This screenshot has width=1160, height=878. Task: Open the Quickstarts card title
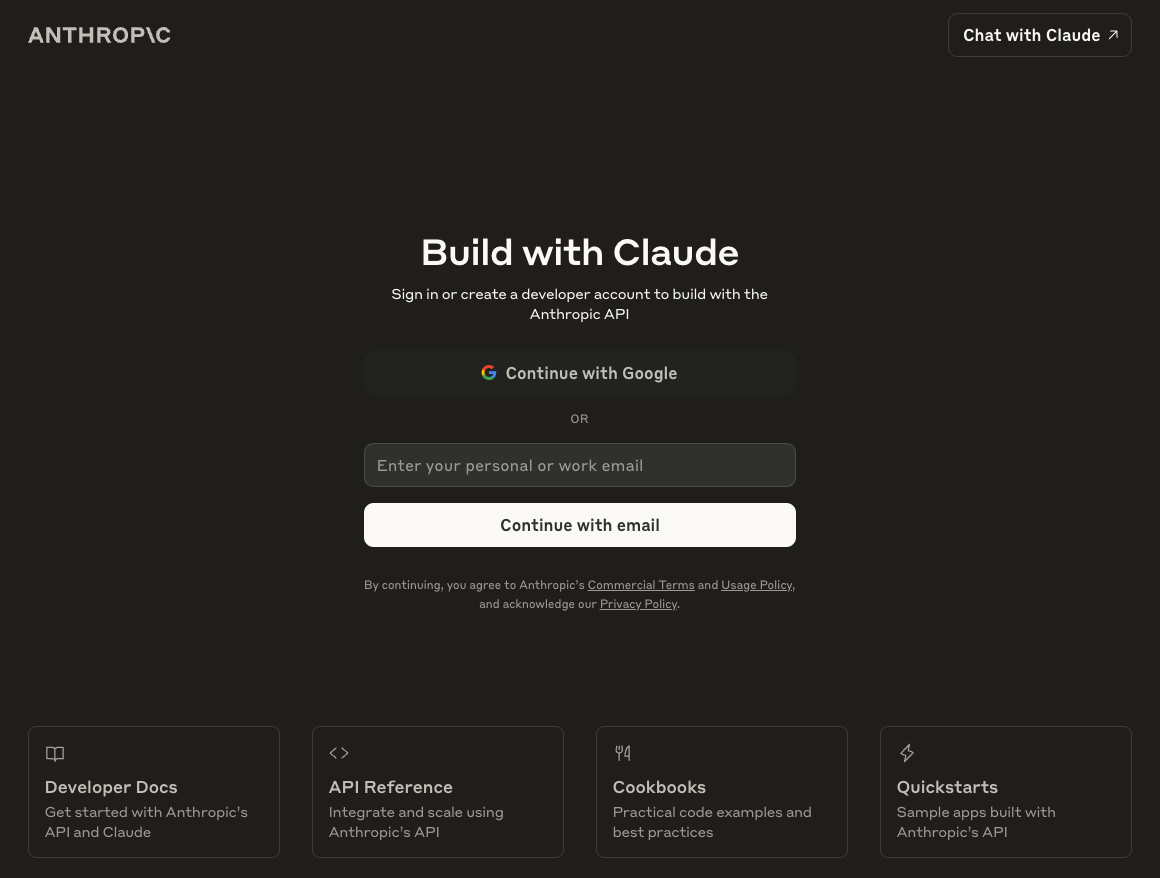coord(947,787)
